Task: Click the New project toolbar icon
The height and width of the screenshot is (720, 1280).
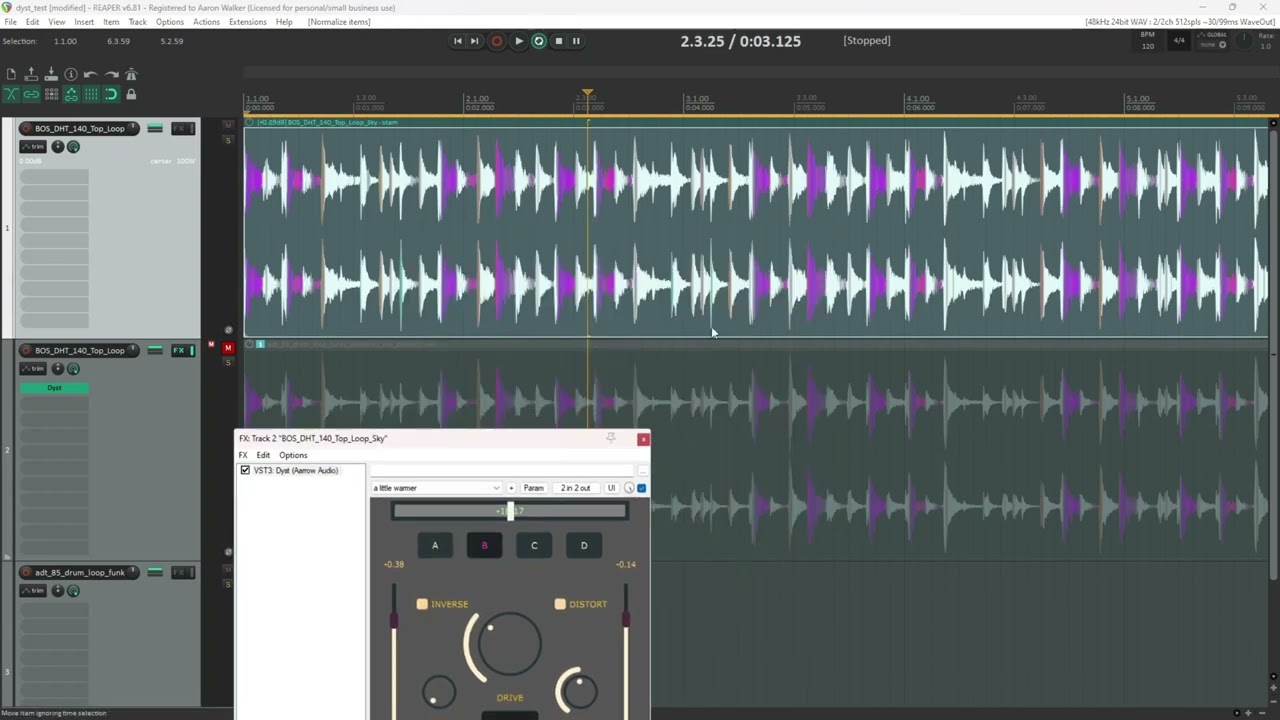Action: tap(11, 75)
